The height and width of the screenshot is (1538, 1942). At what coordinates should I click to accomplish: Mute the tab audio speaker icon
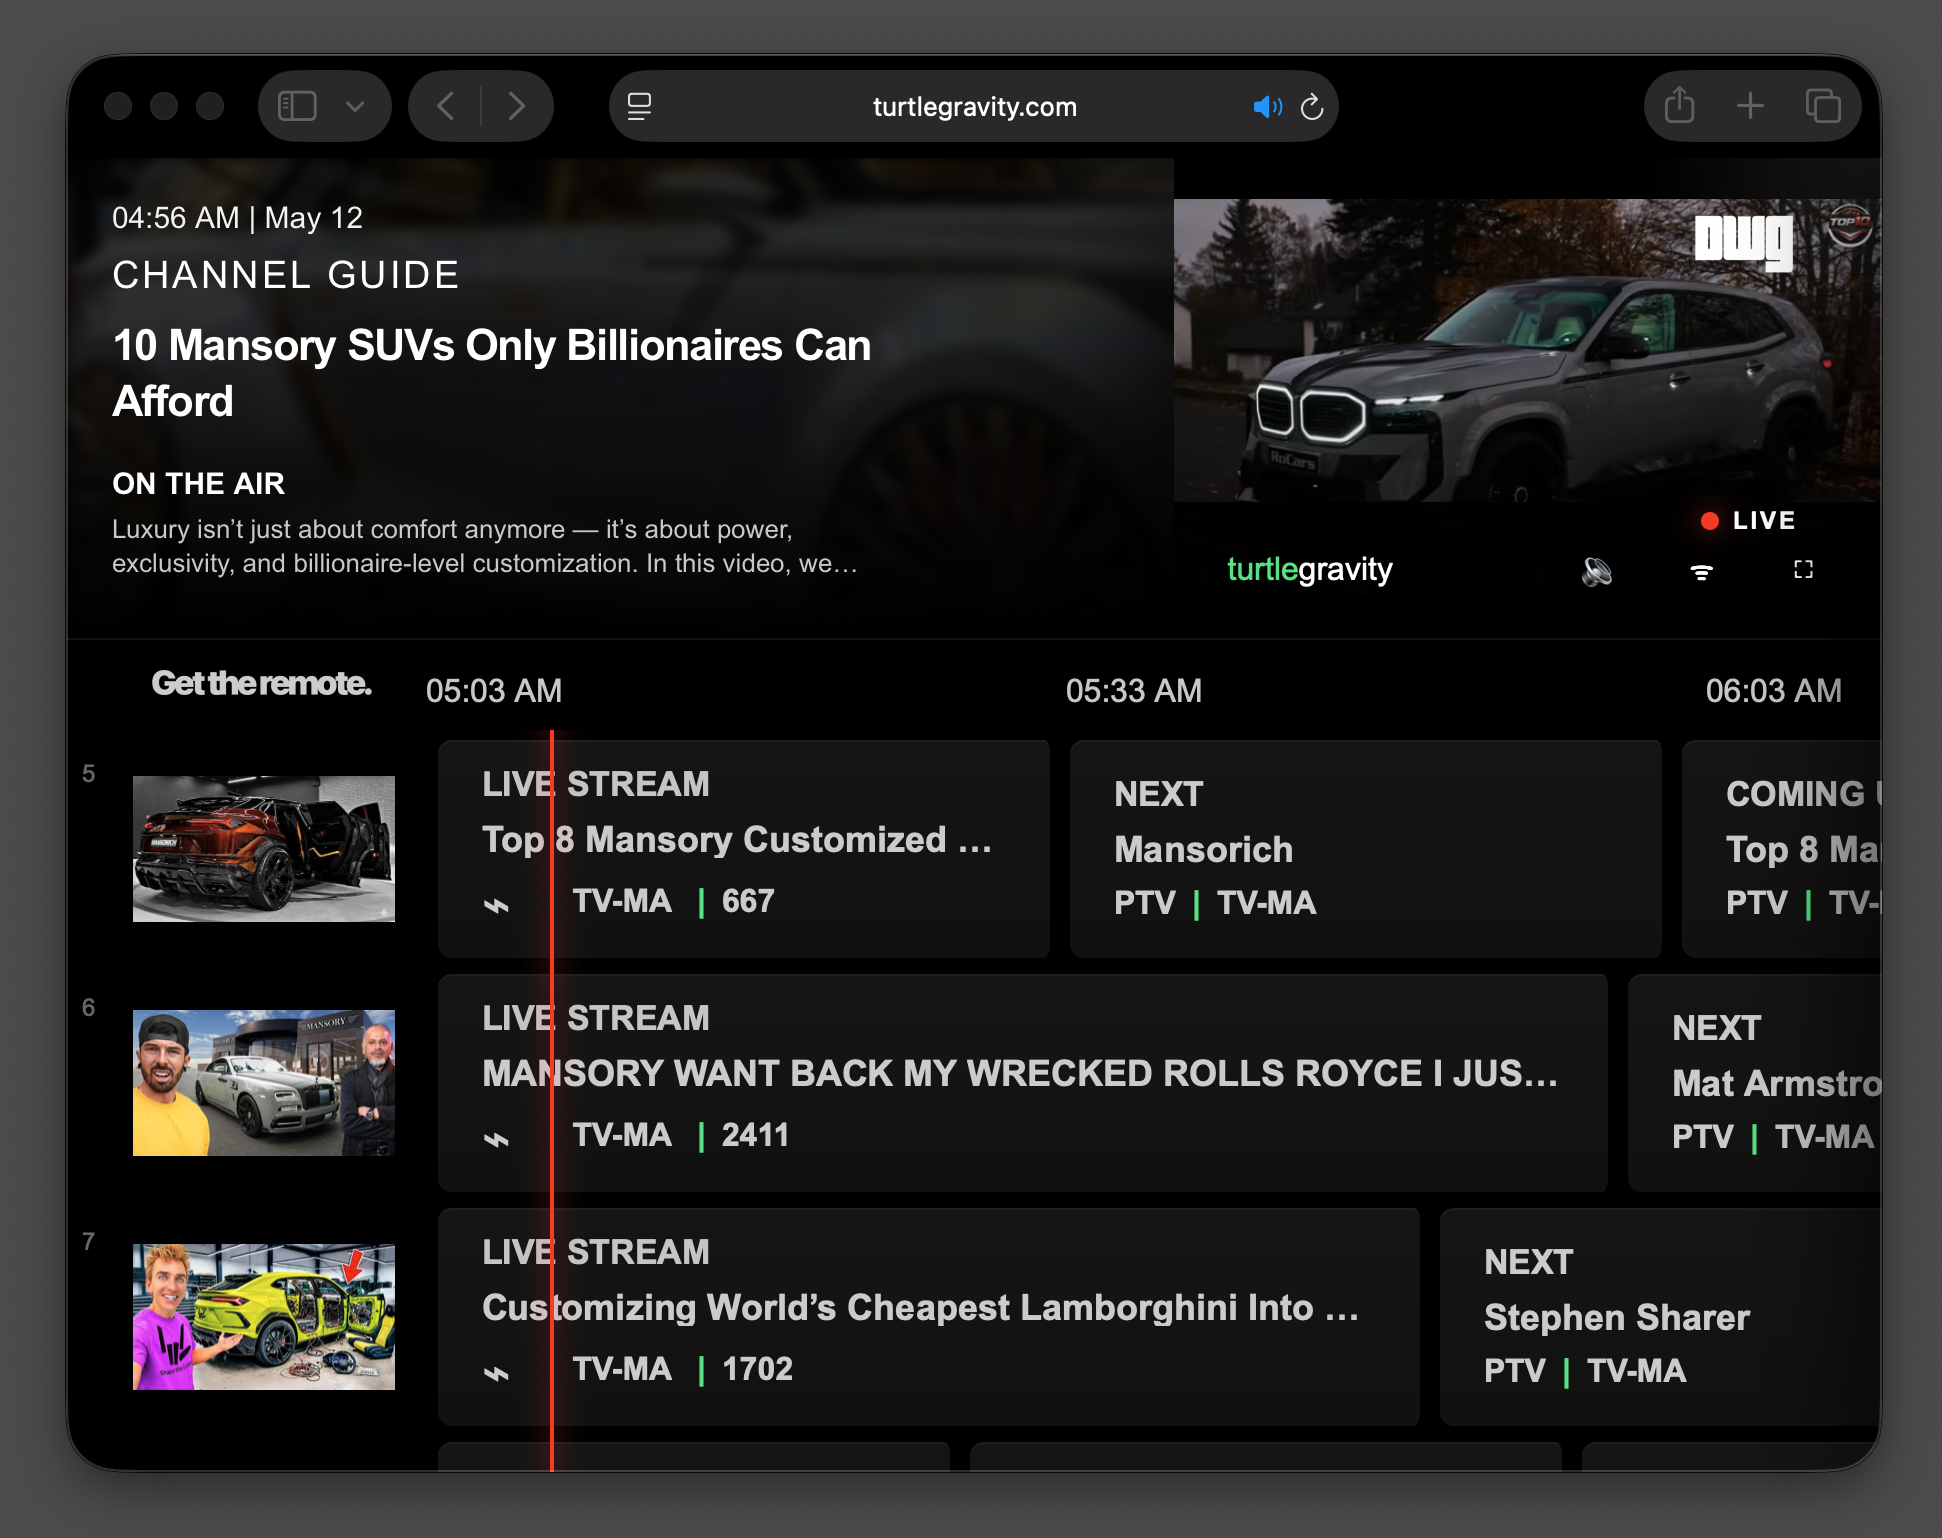tap(1267, 106)
